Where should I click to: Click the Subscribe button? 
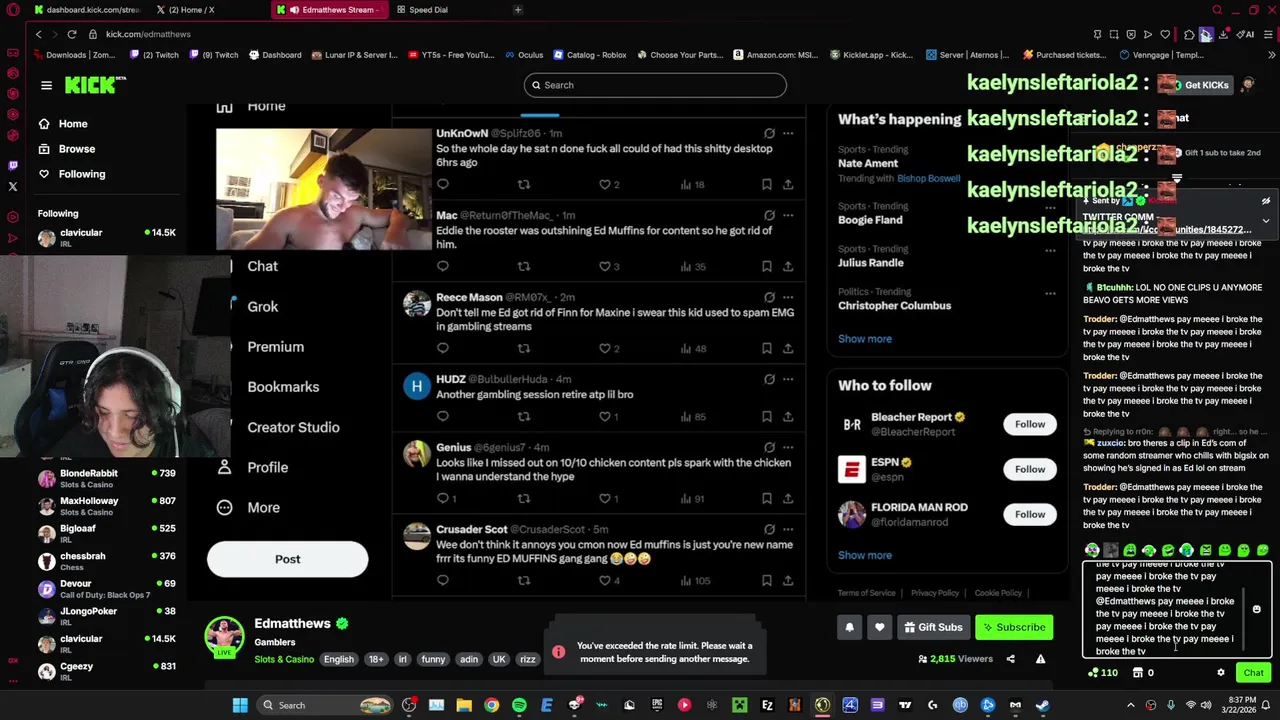pyautogui.click(x=1013, y=627)
